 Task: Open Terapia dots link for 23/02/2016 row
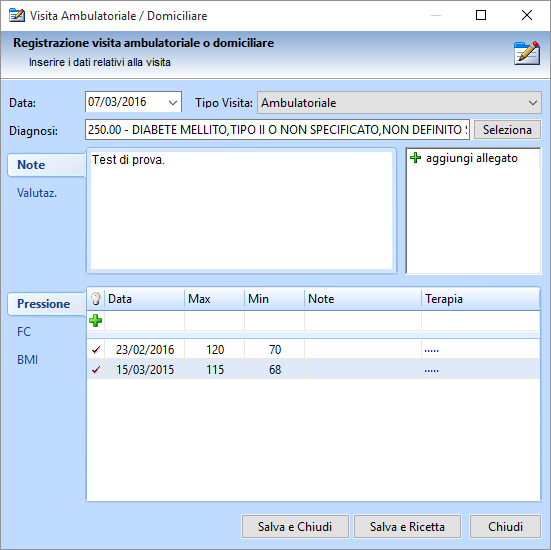click(x=432, y=350)
